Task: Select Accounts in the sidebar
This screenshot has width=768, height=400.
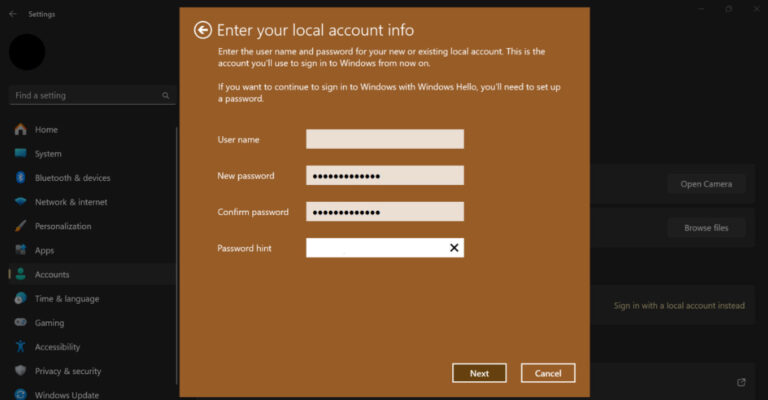Action: point(93,274)
